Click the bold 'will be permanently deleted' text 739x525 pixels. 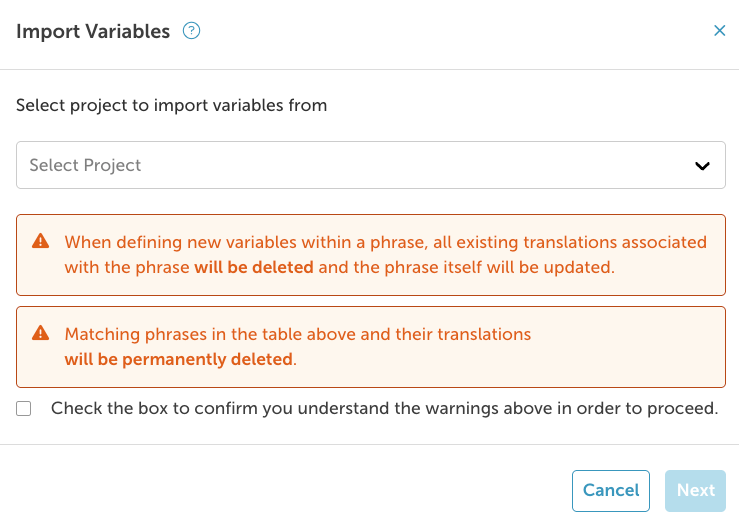click(180, 359)
